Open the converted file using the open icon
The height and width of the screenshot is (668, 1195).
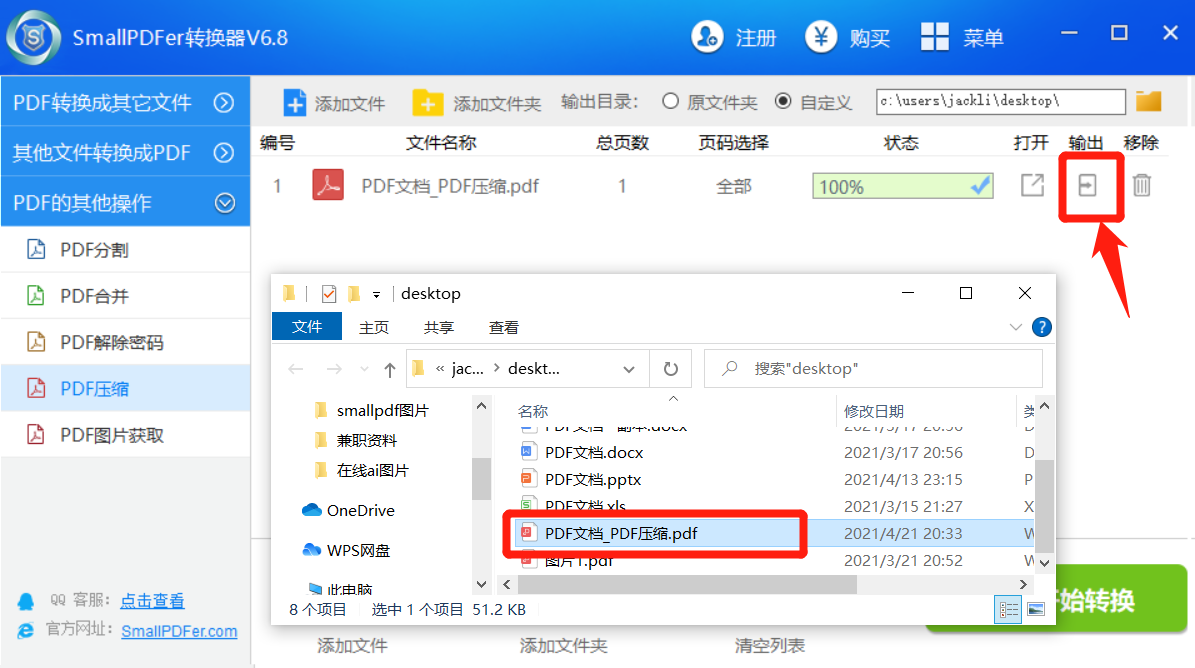[x=1032, y=186]
